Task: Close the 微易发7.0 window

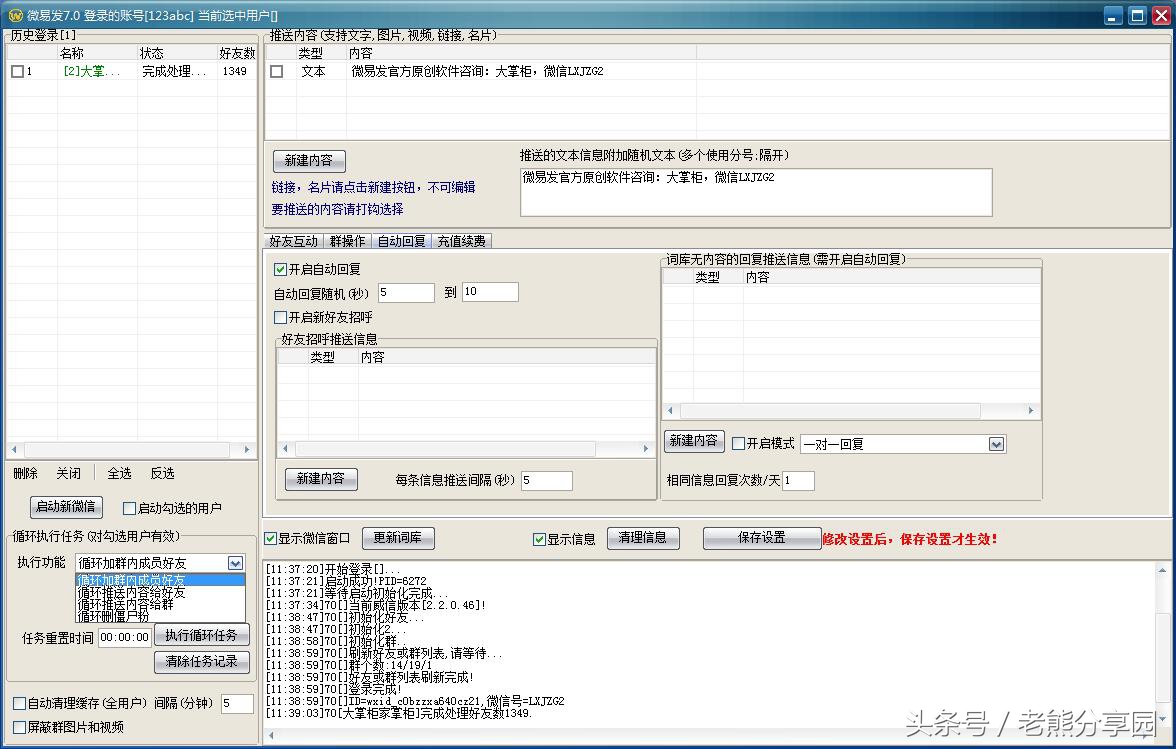Action: point(1160,16)
